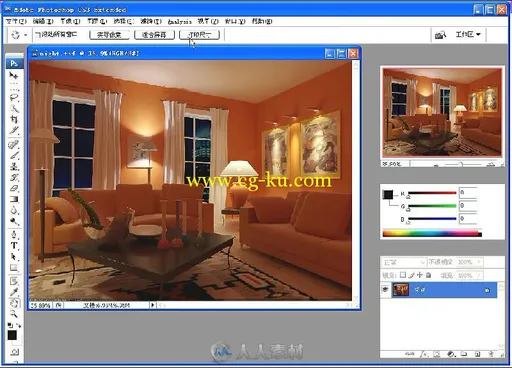The image size is (512, 368).
Task: Open the File menu
Action: point(16,21)
